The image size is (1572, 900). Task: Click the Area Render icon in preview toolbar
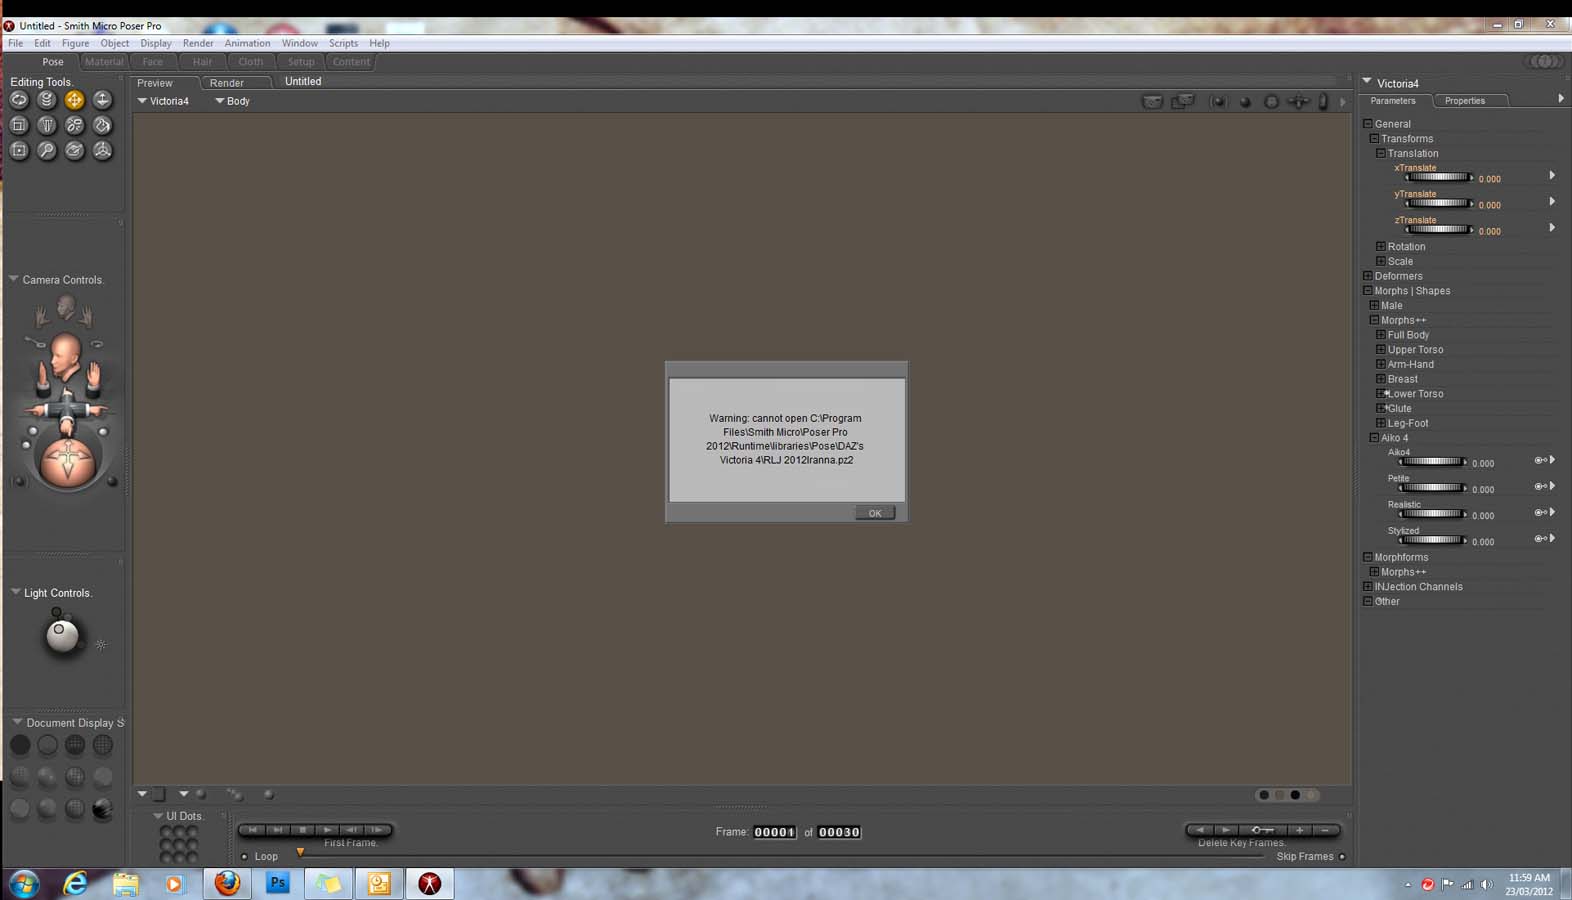coord(1183,101)
